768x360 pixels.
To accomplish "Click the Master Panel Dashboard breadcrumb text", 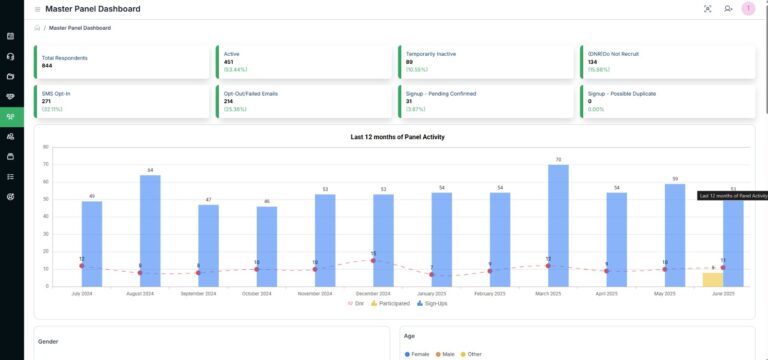I will coord(80,28).
